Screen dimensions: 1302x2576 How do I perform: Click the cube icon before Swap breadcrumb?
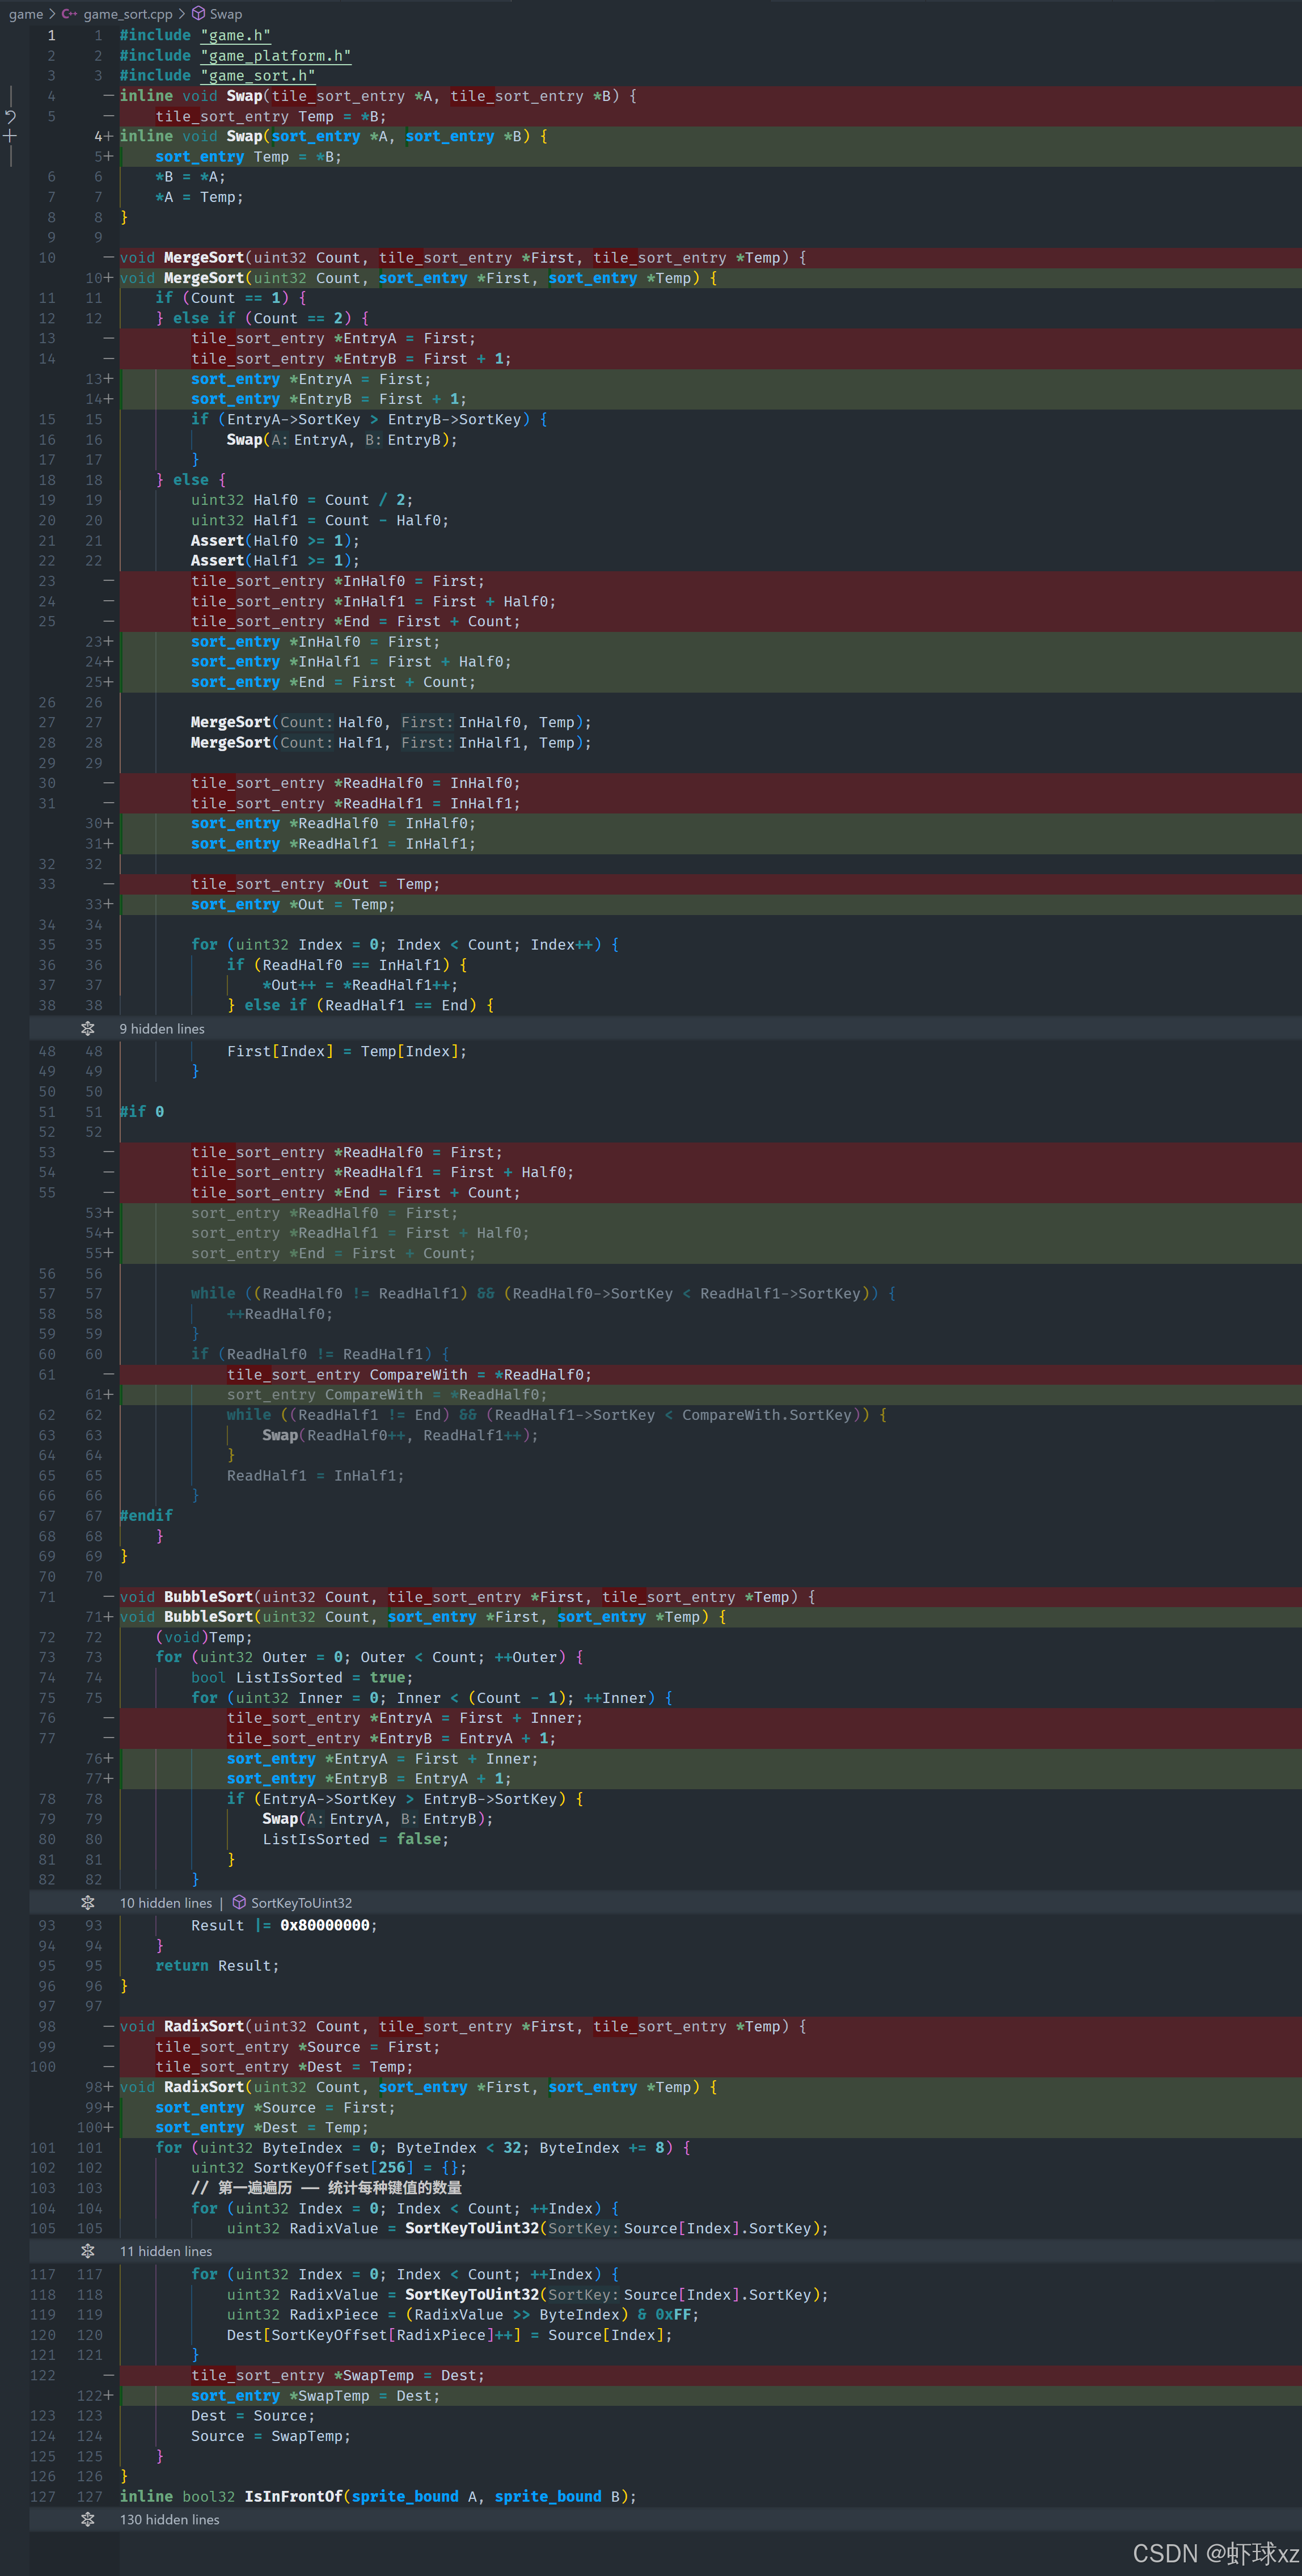pyautogui.click(x=198, y=14)
